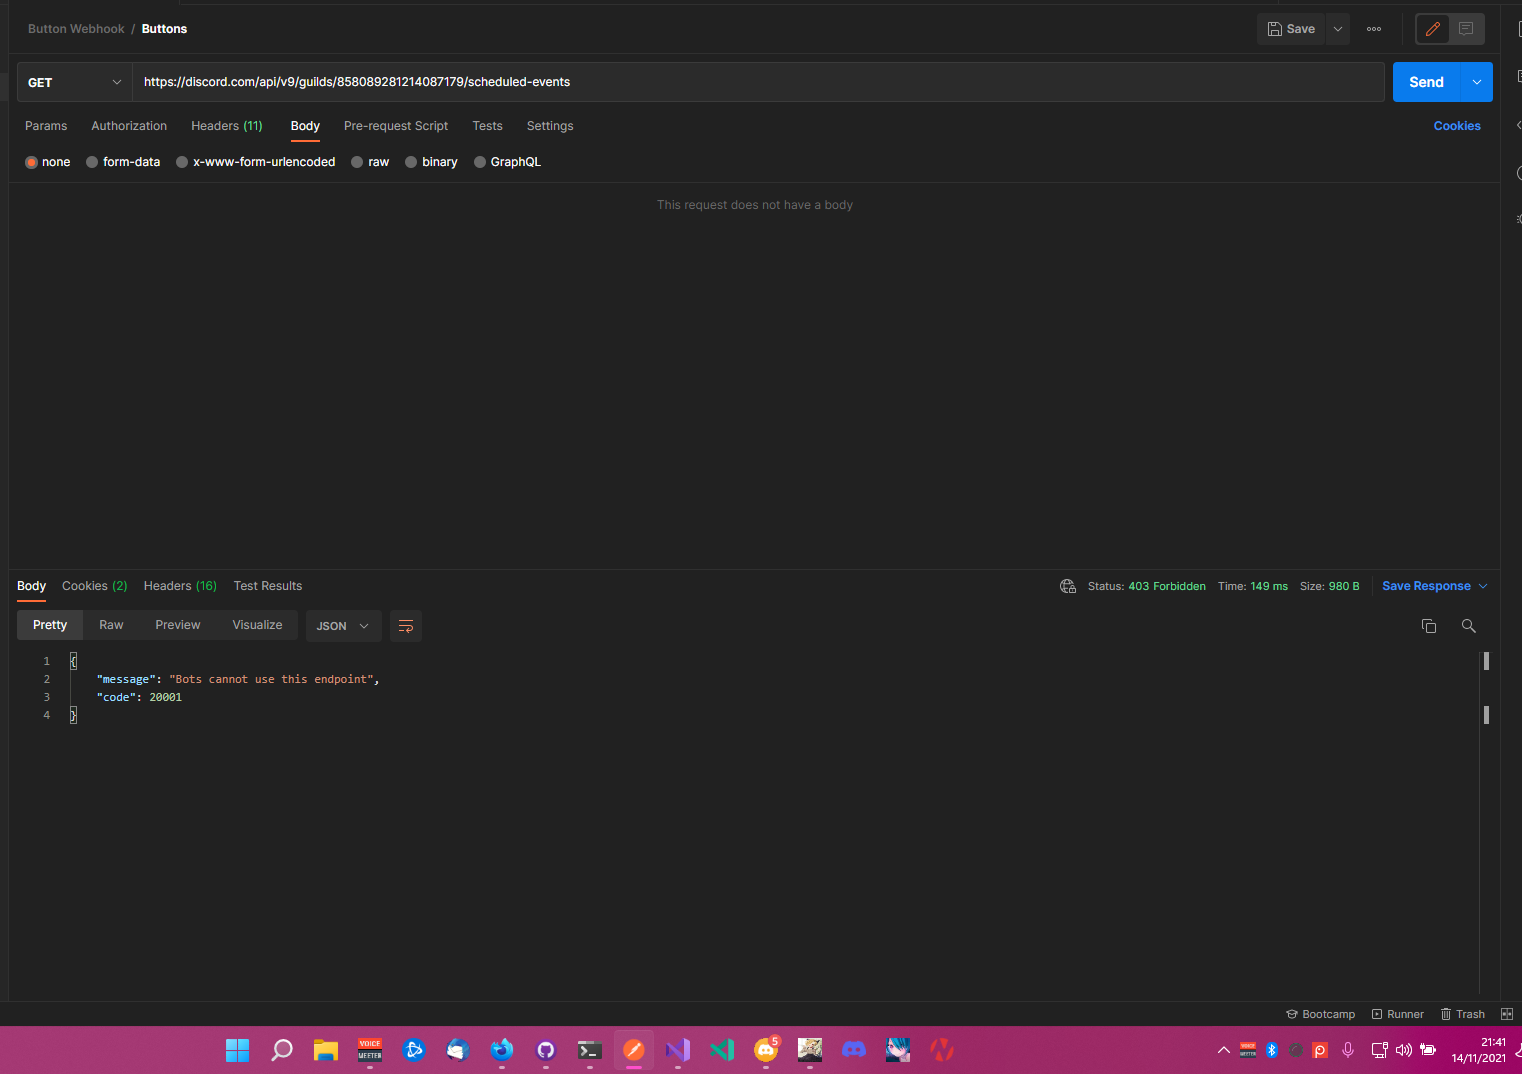This screenshot has width=1522, height=1074.
Task: Click the Postman taskbar icon
Action: (634, 1050)
